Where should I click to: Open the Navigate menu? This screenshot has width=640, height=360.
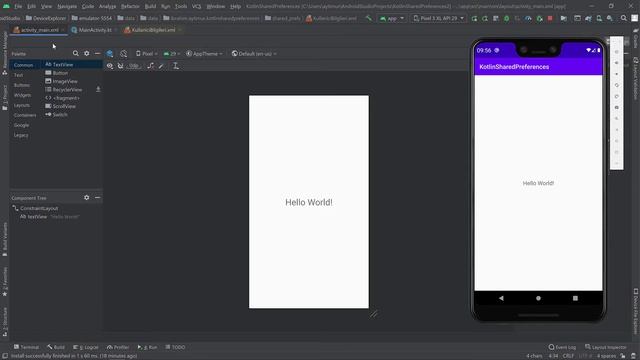click(x=67, y=6)
